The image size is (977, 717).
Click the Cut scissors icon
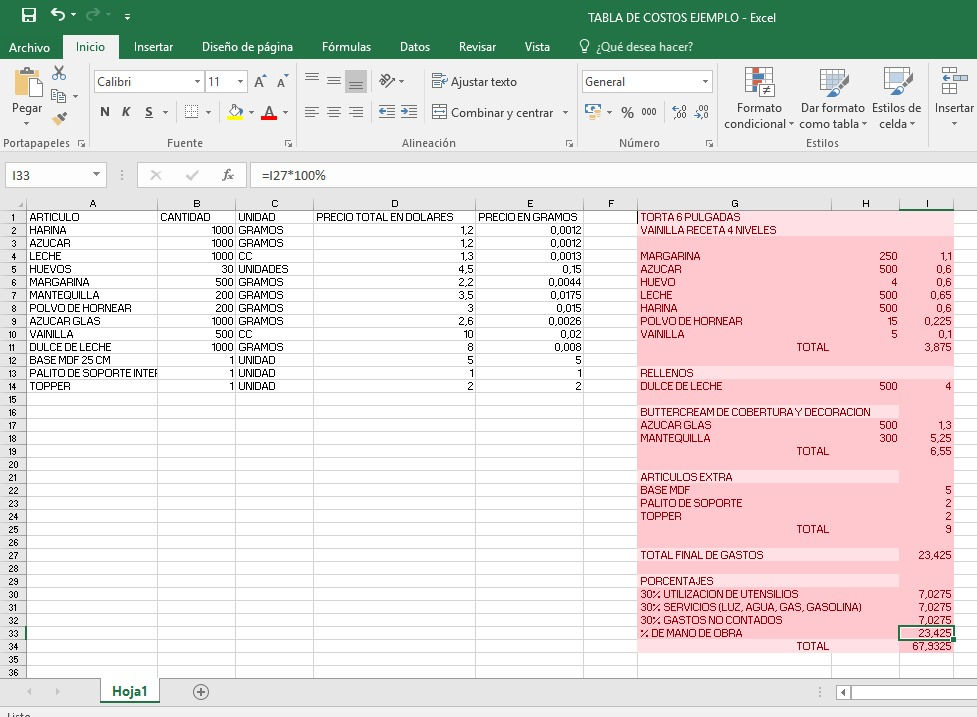point(59,73)
